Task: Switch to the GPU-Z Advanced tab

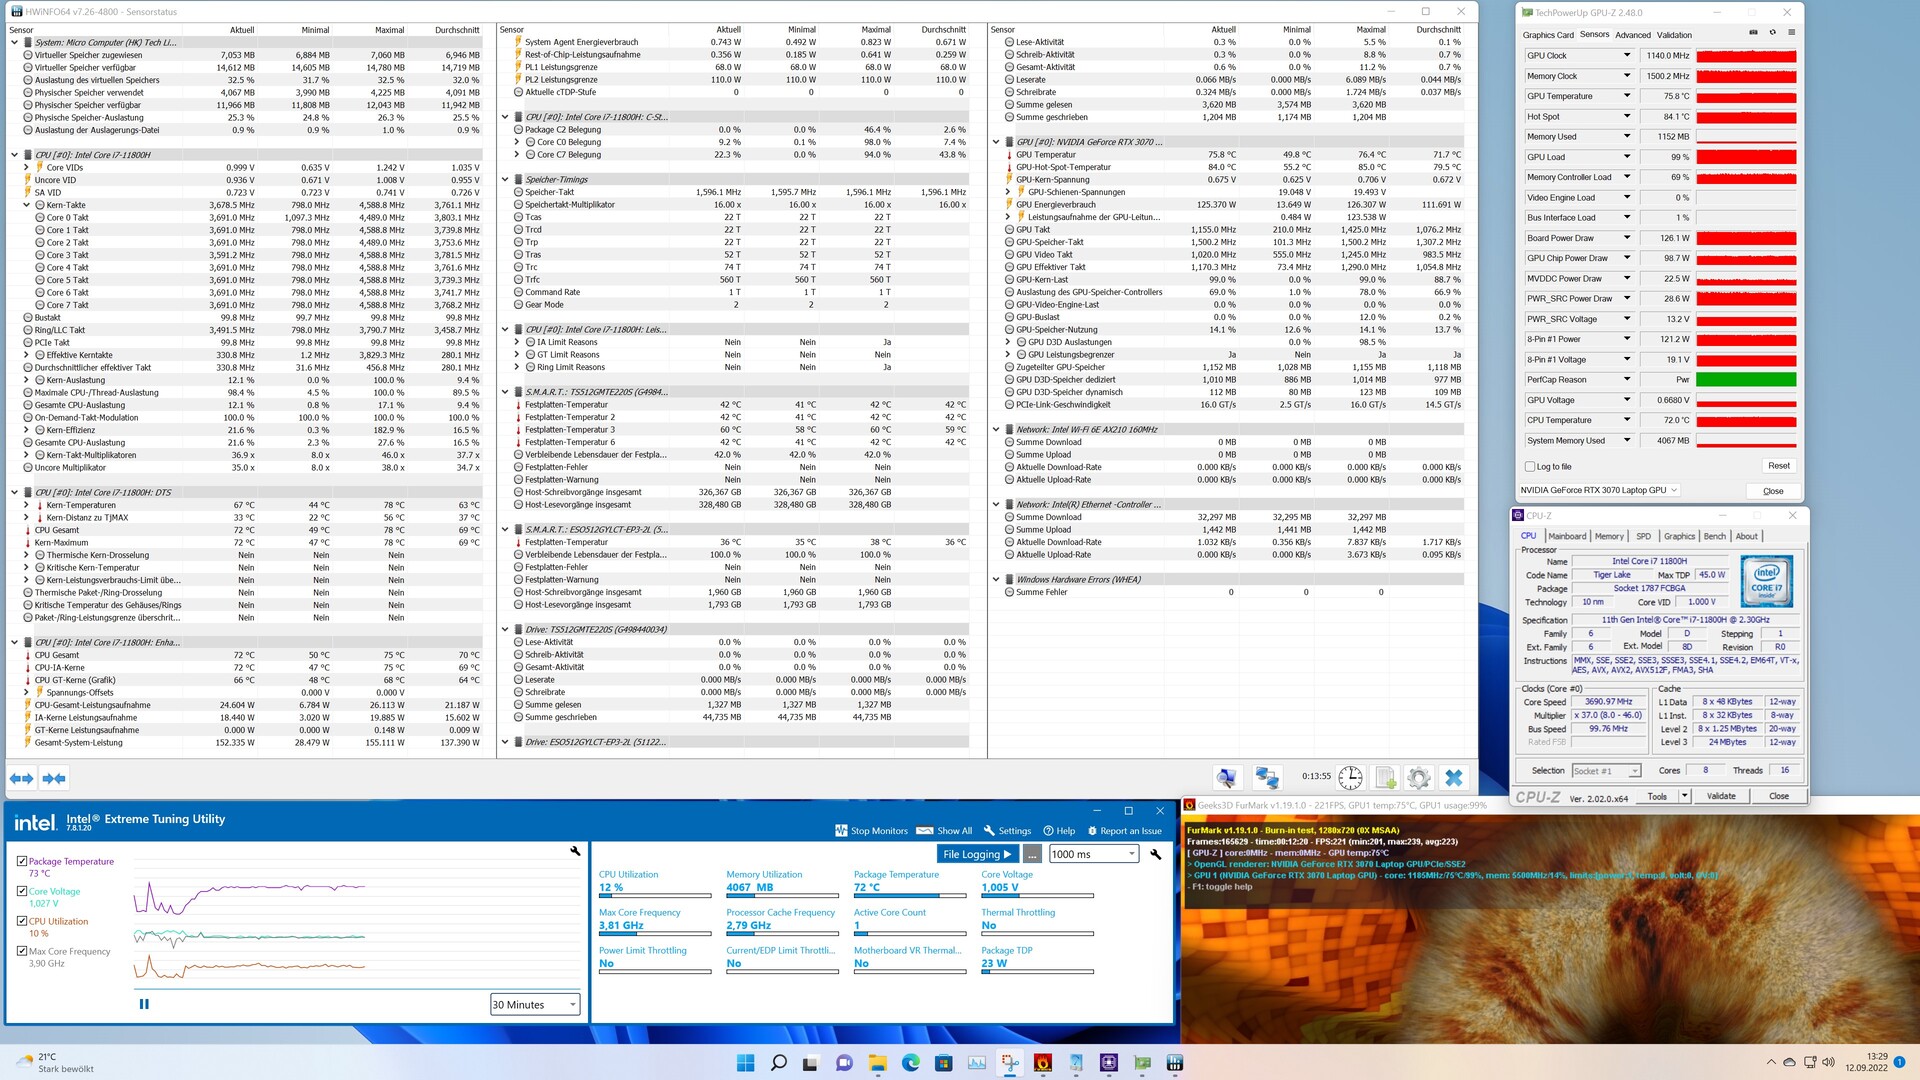Action: coord(1632,35)
